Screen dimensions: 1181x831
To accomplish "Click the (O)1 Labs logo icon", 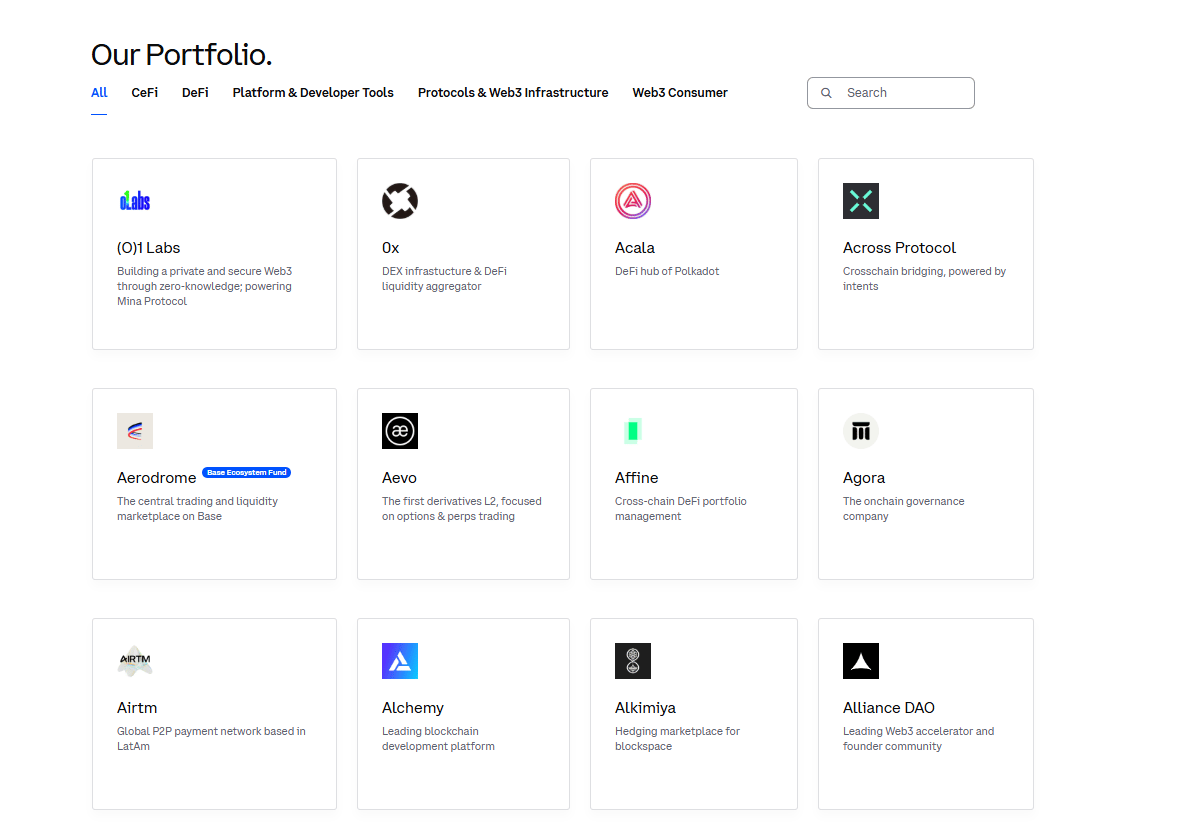I will [x=135, y=201].
